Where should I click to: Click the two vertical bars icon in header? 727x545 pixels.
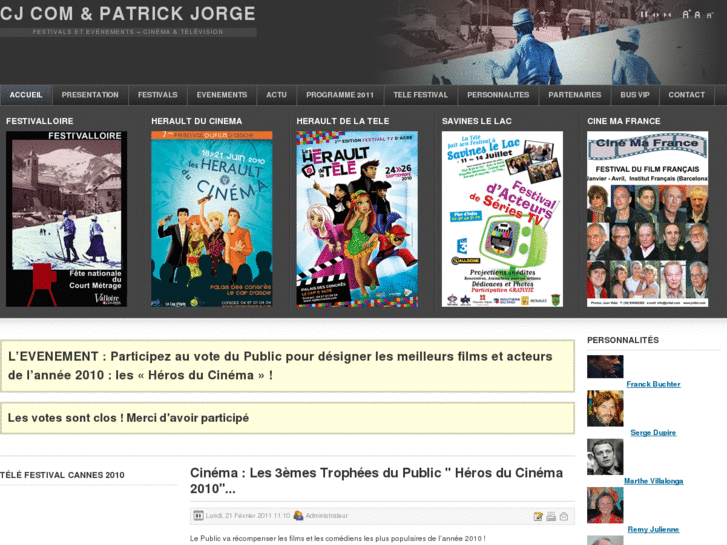click(644, 14)
